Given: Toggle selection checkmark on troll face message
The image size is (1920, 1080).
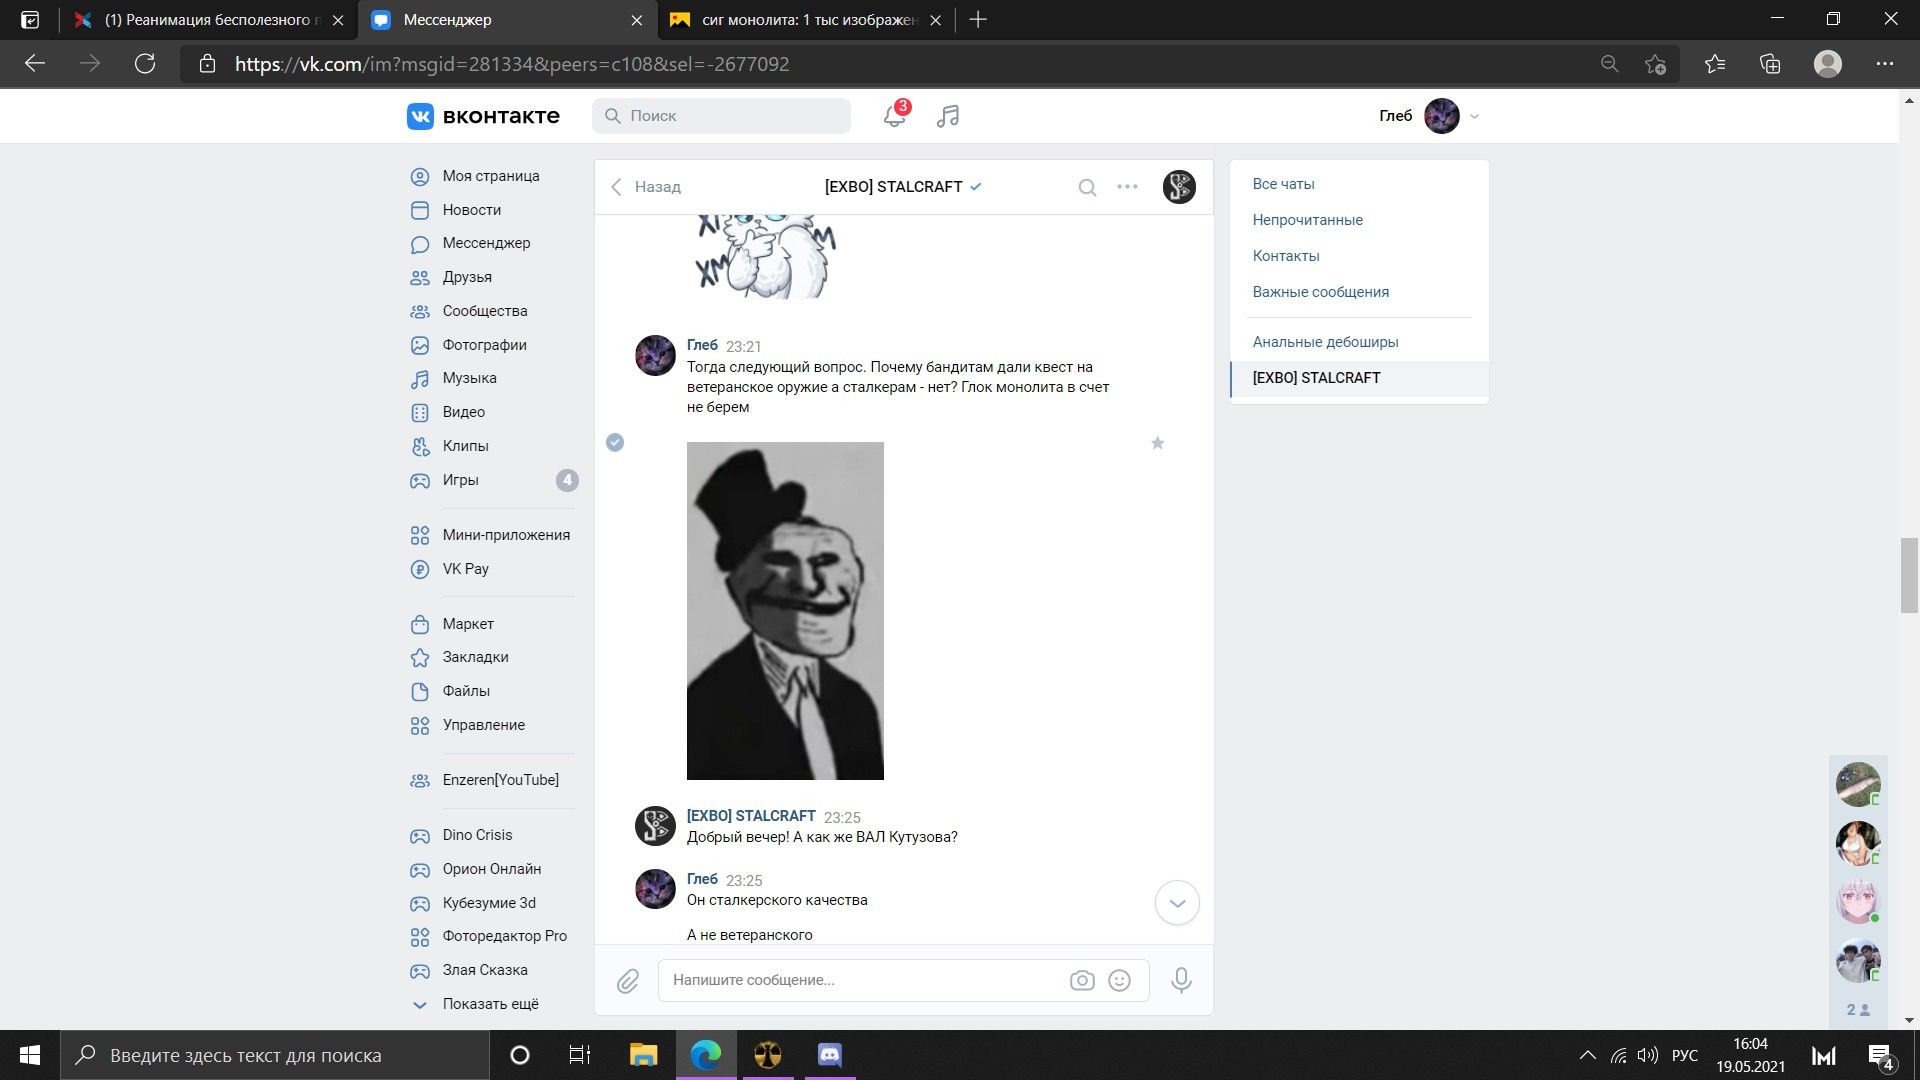Looking at the screenshot, I should pos(615,443).
